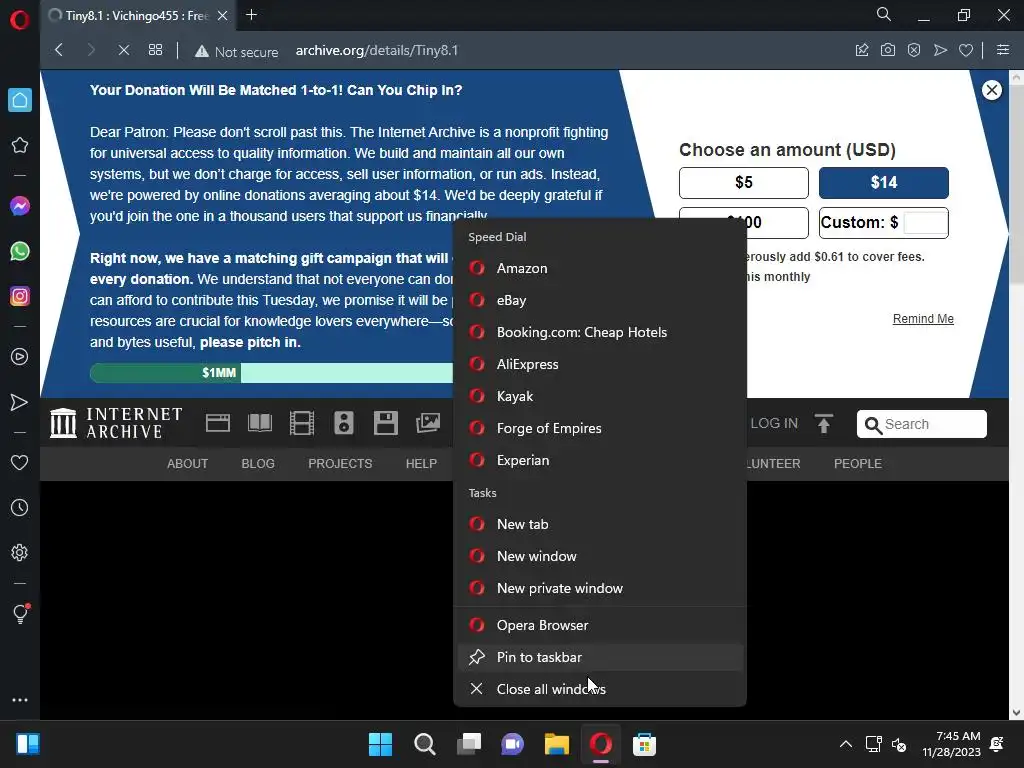Open the Texts book icon
Viewport: 1024px width, 768px height.
259,423
